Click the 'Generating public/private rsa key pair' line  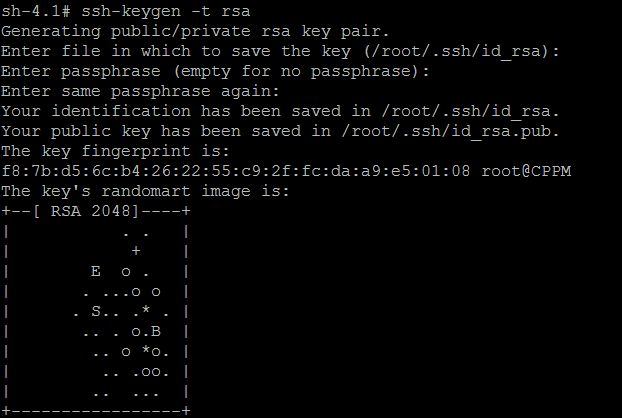click(x=195, y=31)
